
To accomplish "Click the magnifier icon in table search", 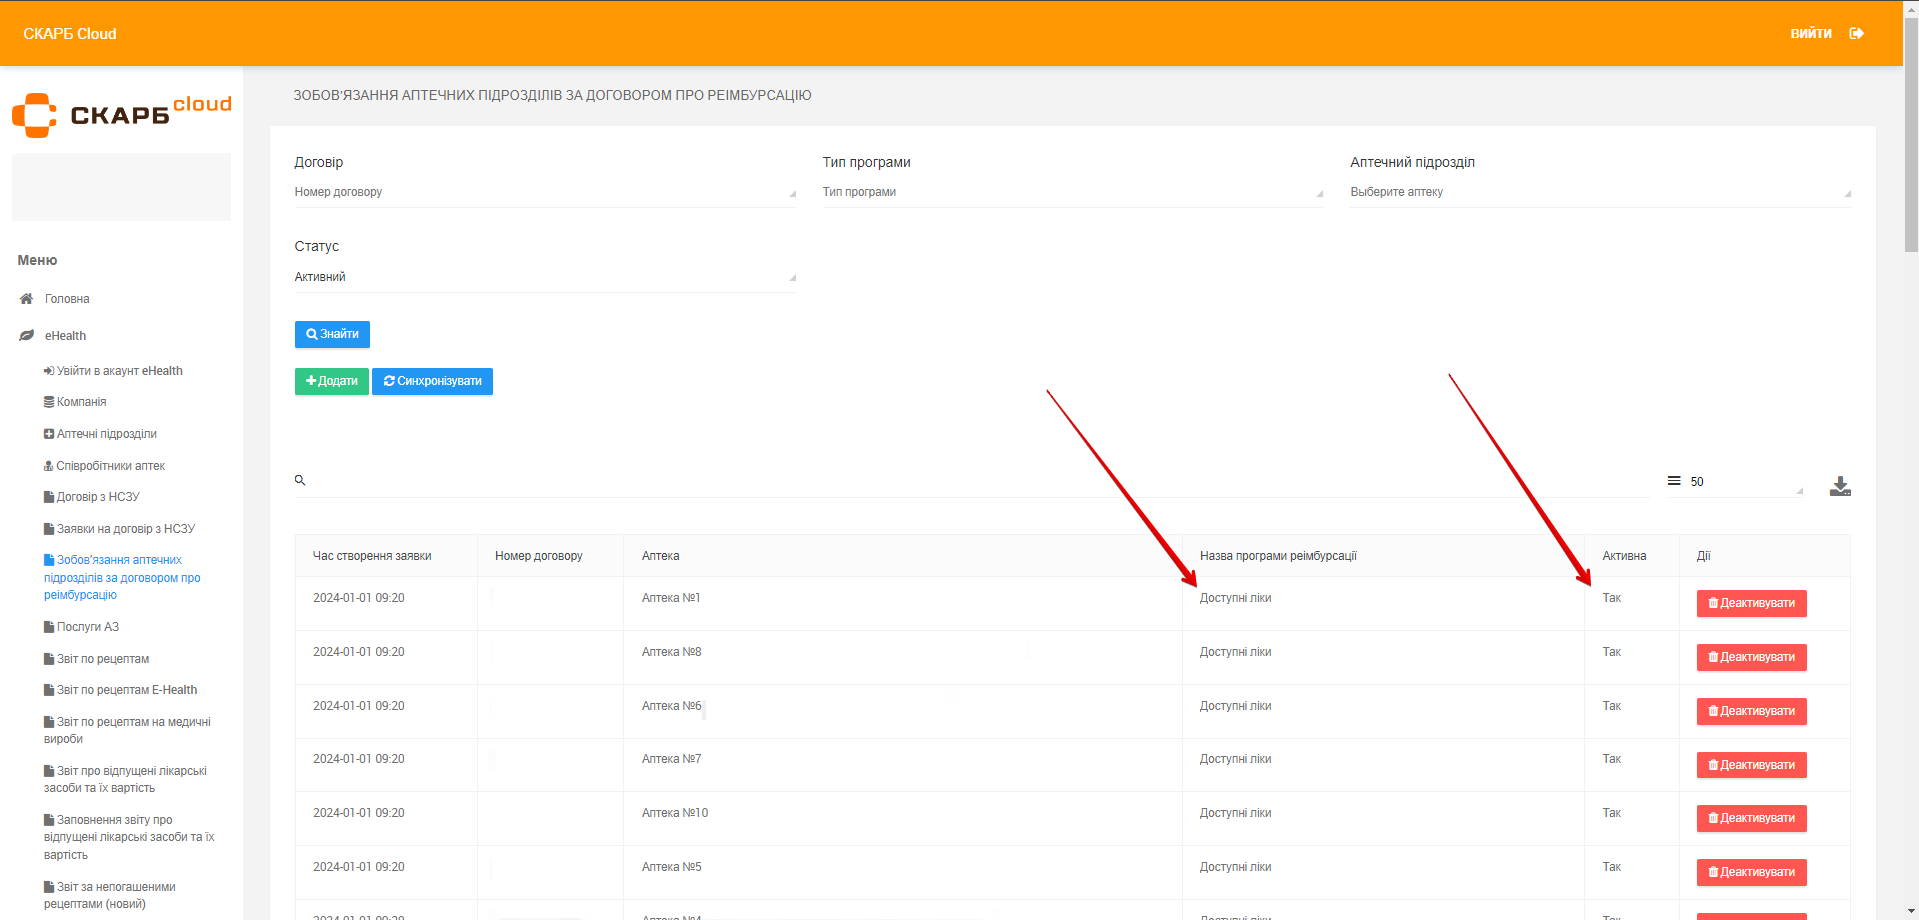I will 300,481.
